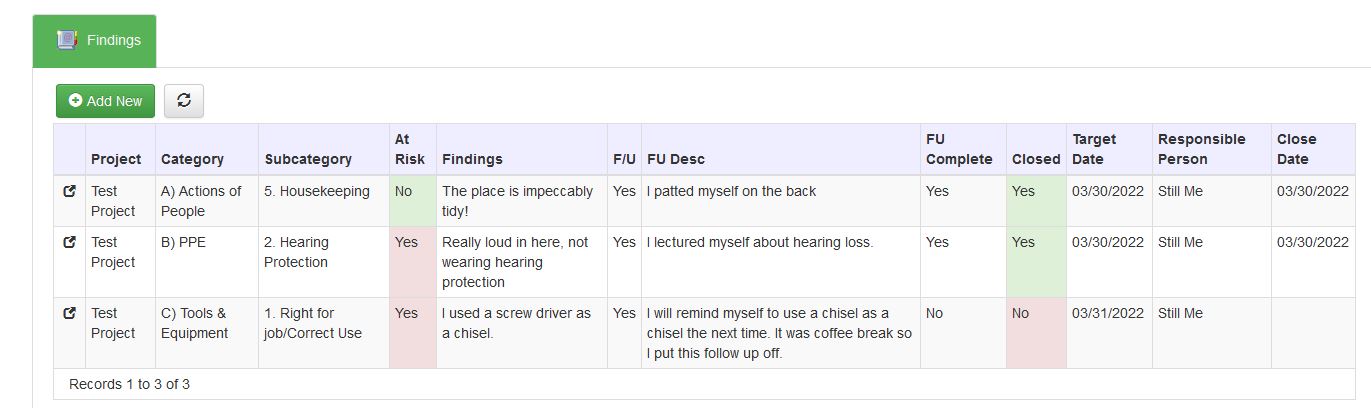
Task: Open the Tools & Equipment finding edit icon
Action: (69, 313)
